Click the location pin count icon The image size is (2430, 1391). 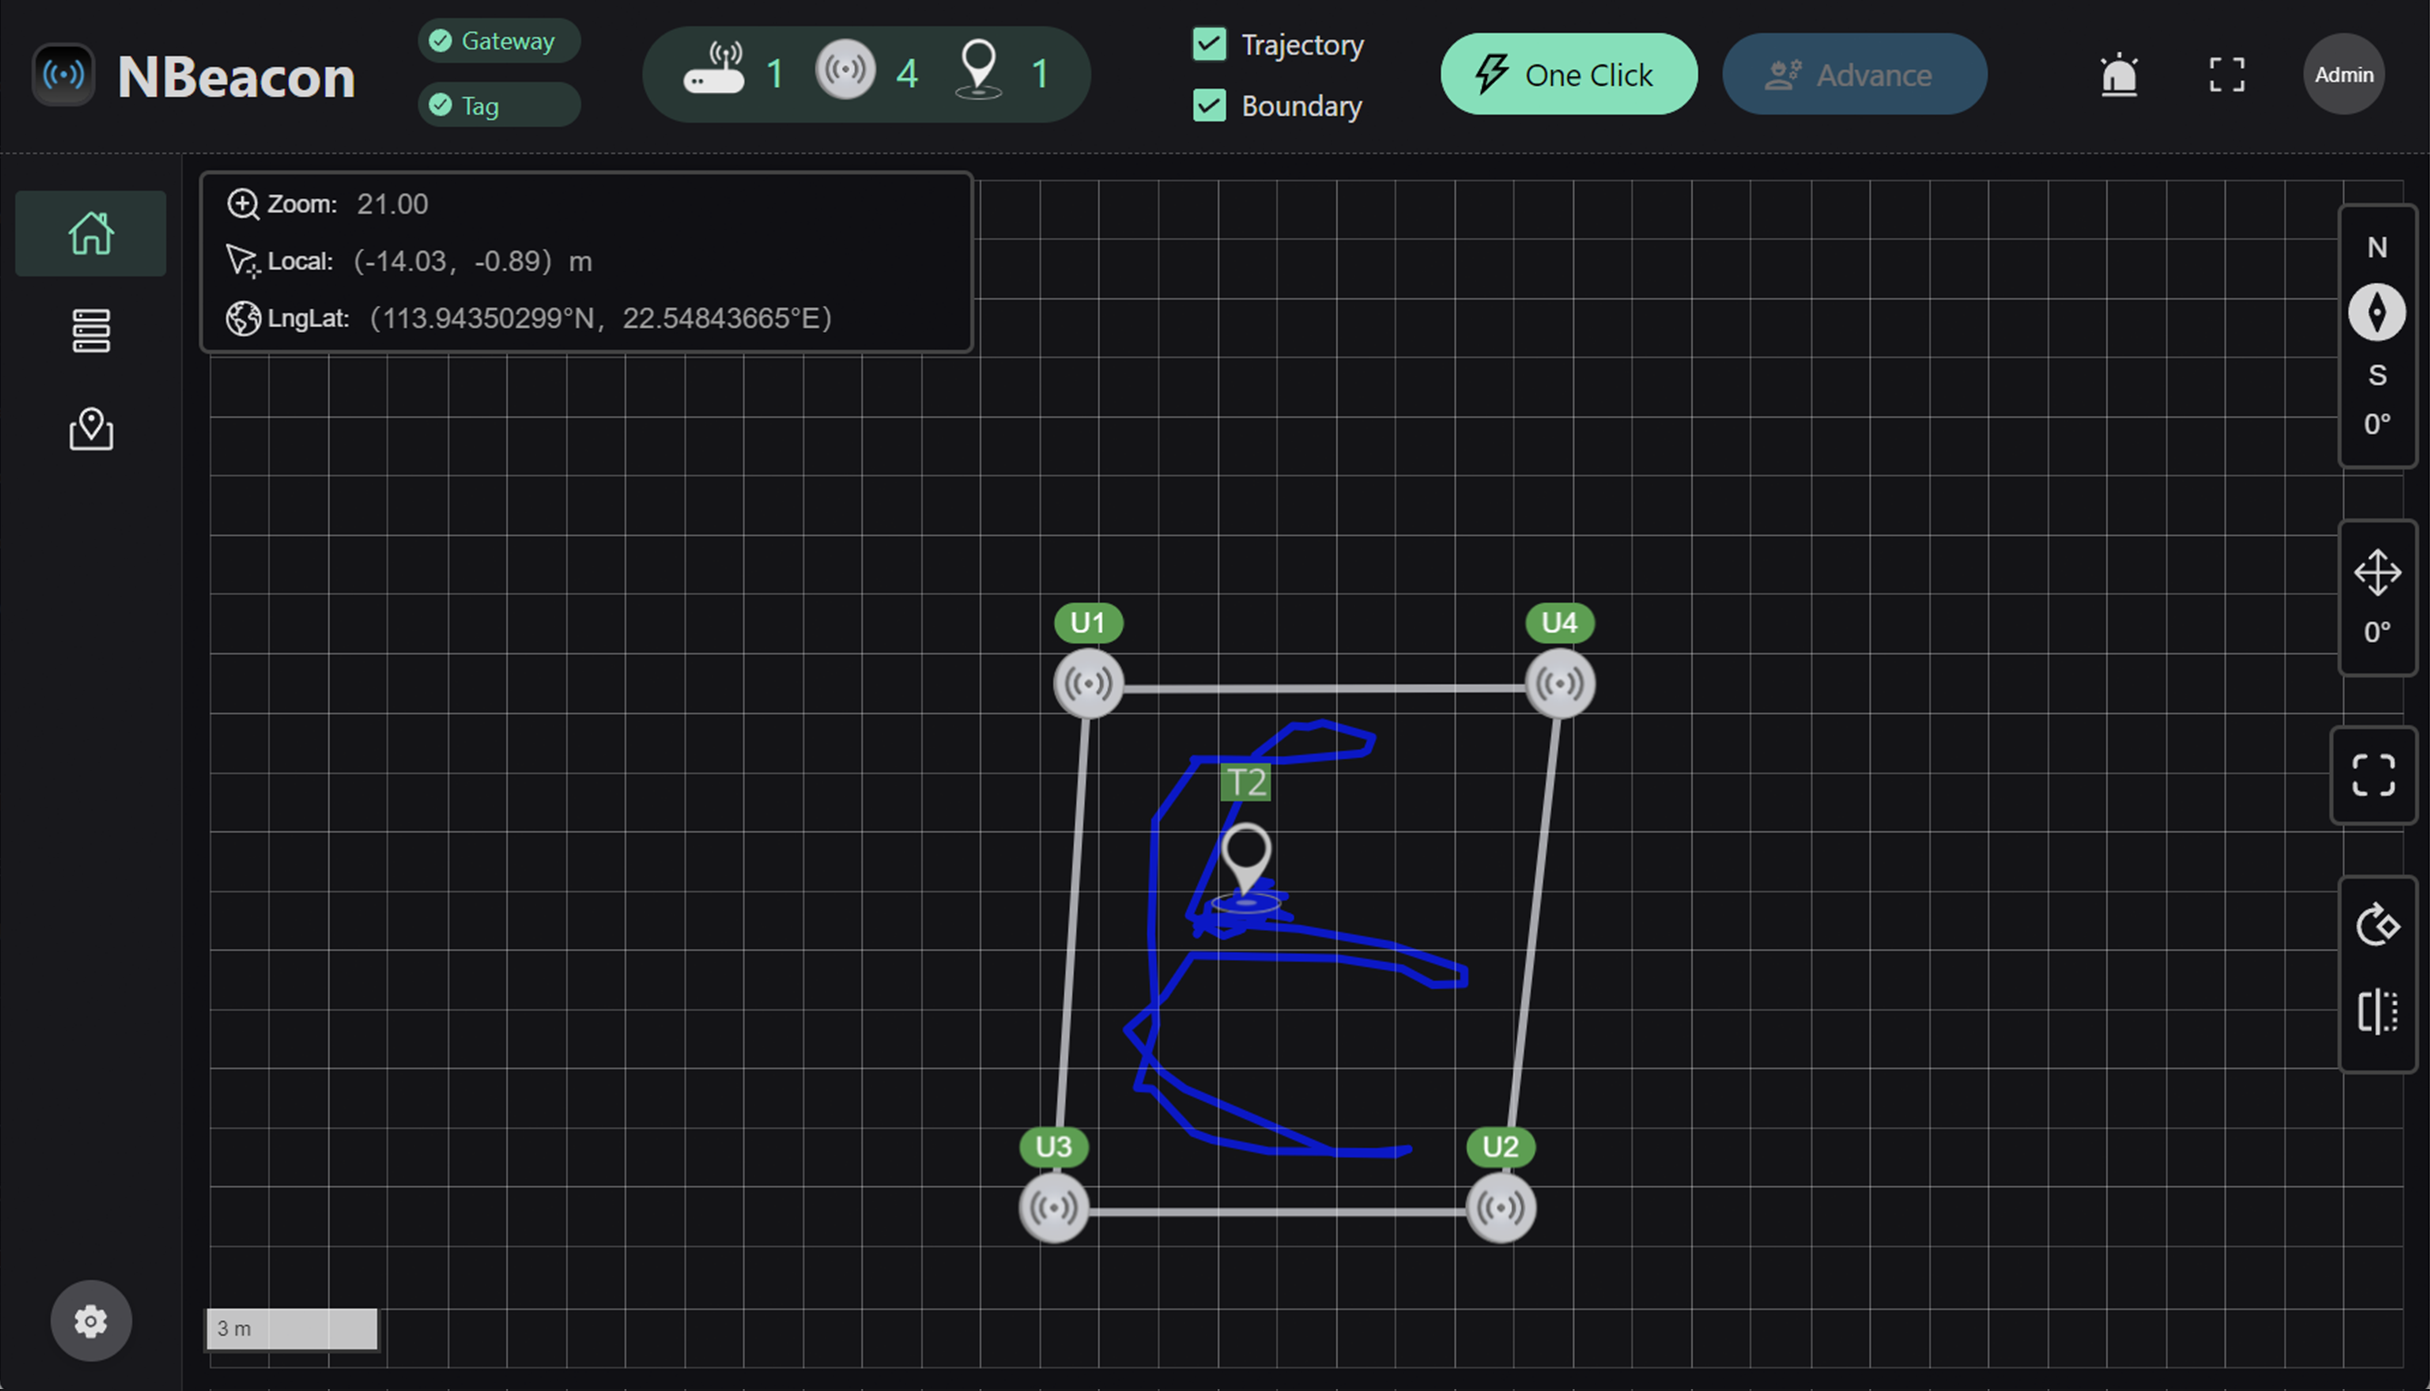click(976, 72)
